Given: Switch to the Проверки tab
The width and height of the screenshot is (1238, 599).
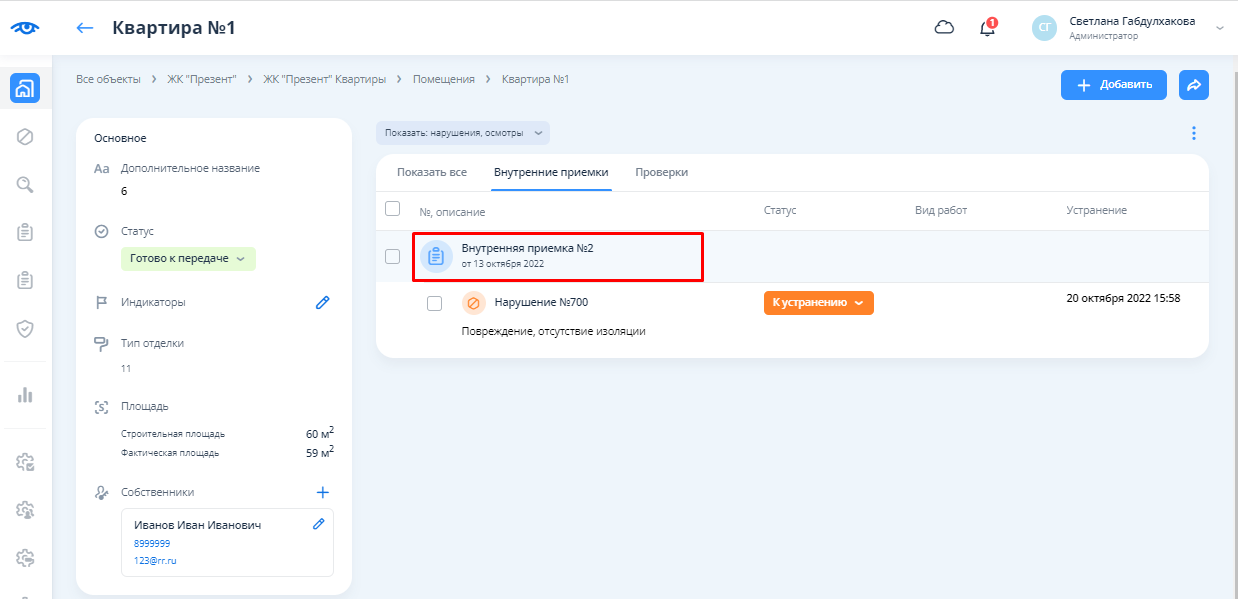Looking at the screenshot, I should [661, 172].
